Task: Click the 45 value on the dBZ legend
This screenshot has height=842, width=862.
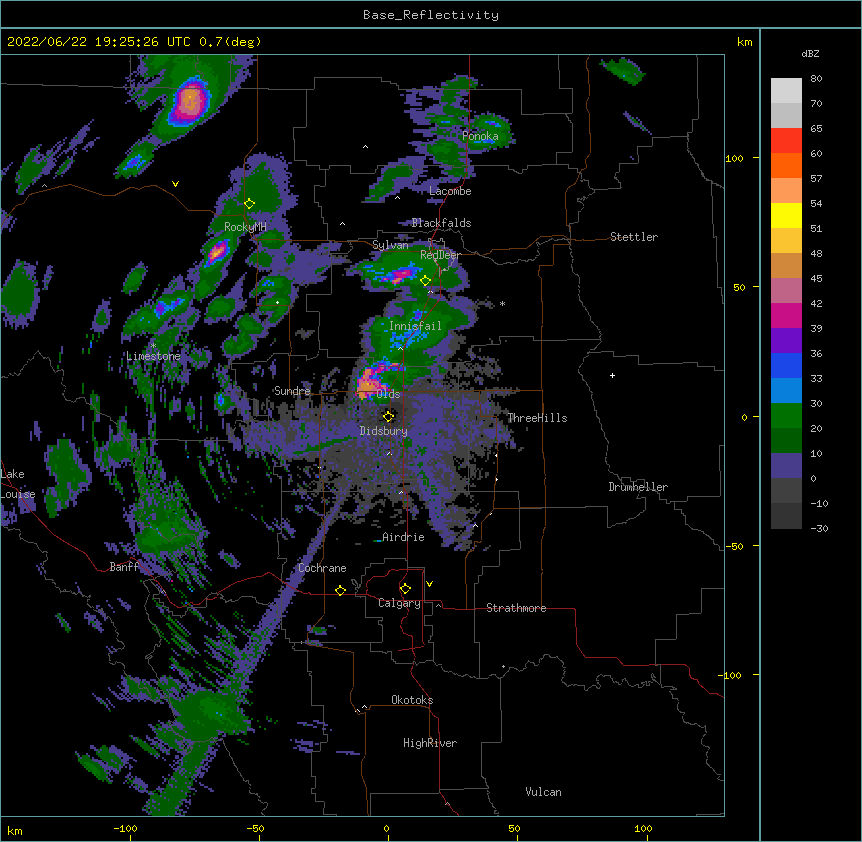Action: coord(816,279)
